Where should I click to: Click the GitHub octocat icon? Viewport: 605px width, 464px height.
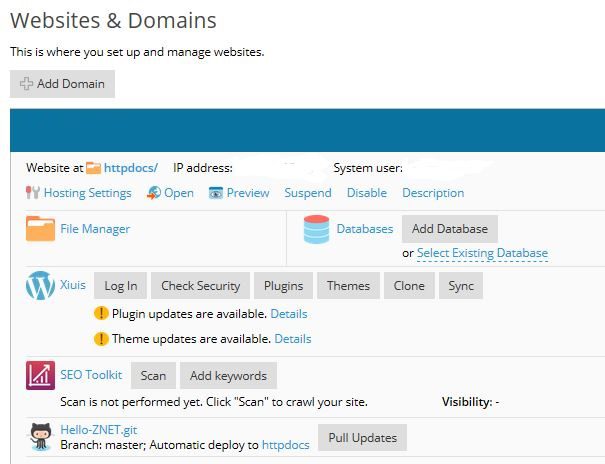(41, 437)
